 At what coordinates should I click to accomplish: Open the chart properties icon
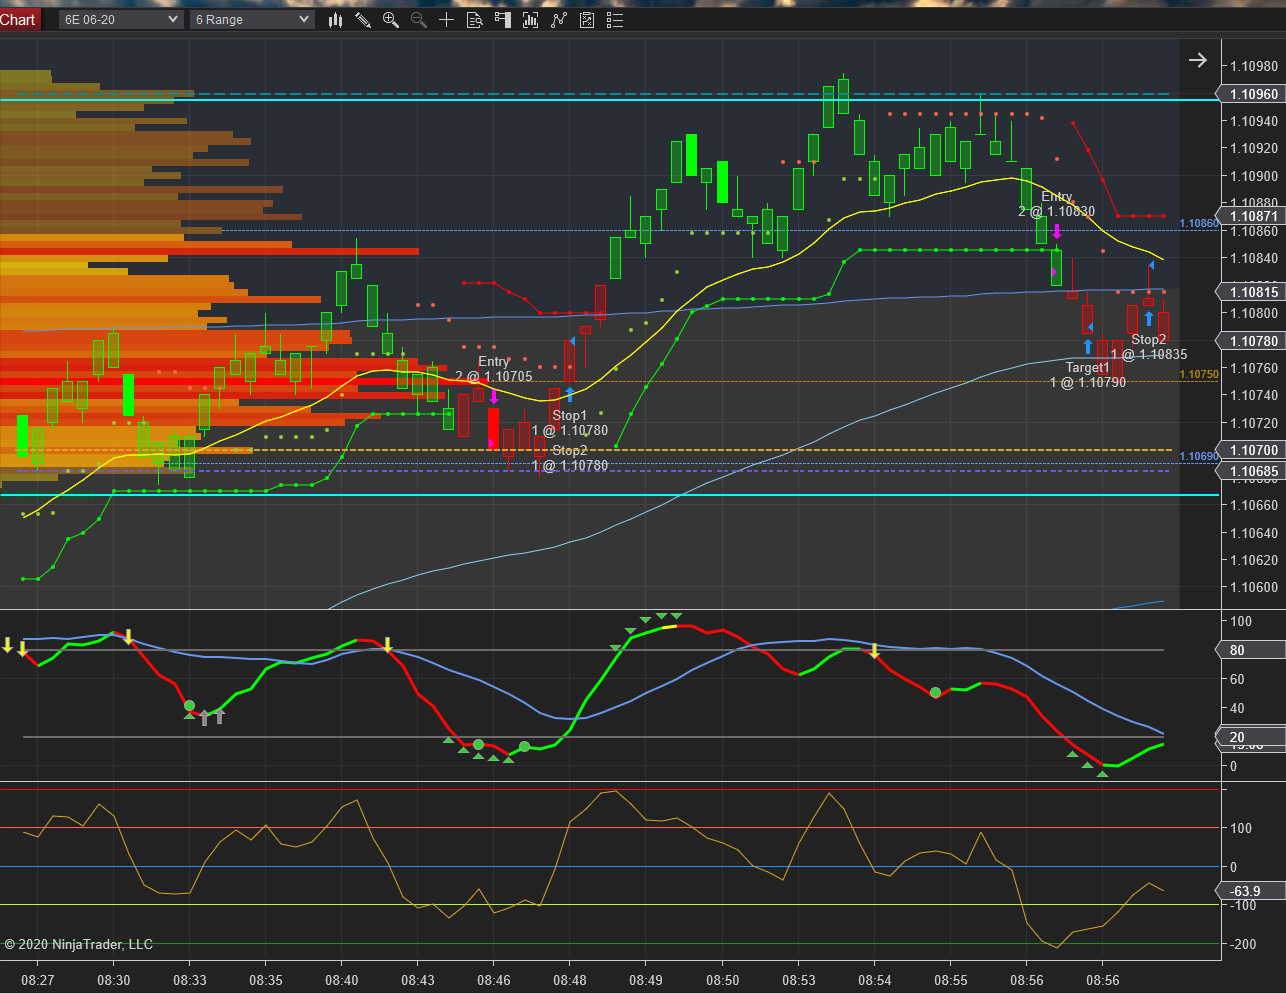pos(587,19)
